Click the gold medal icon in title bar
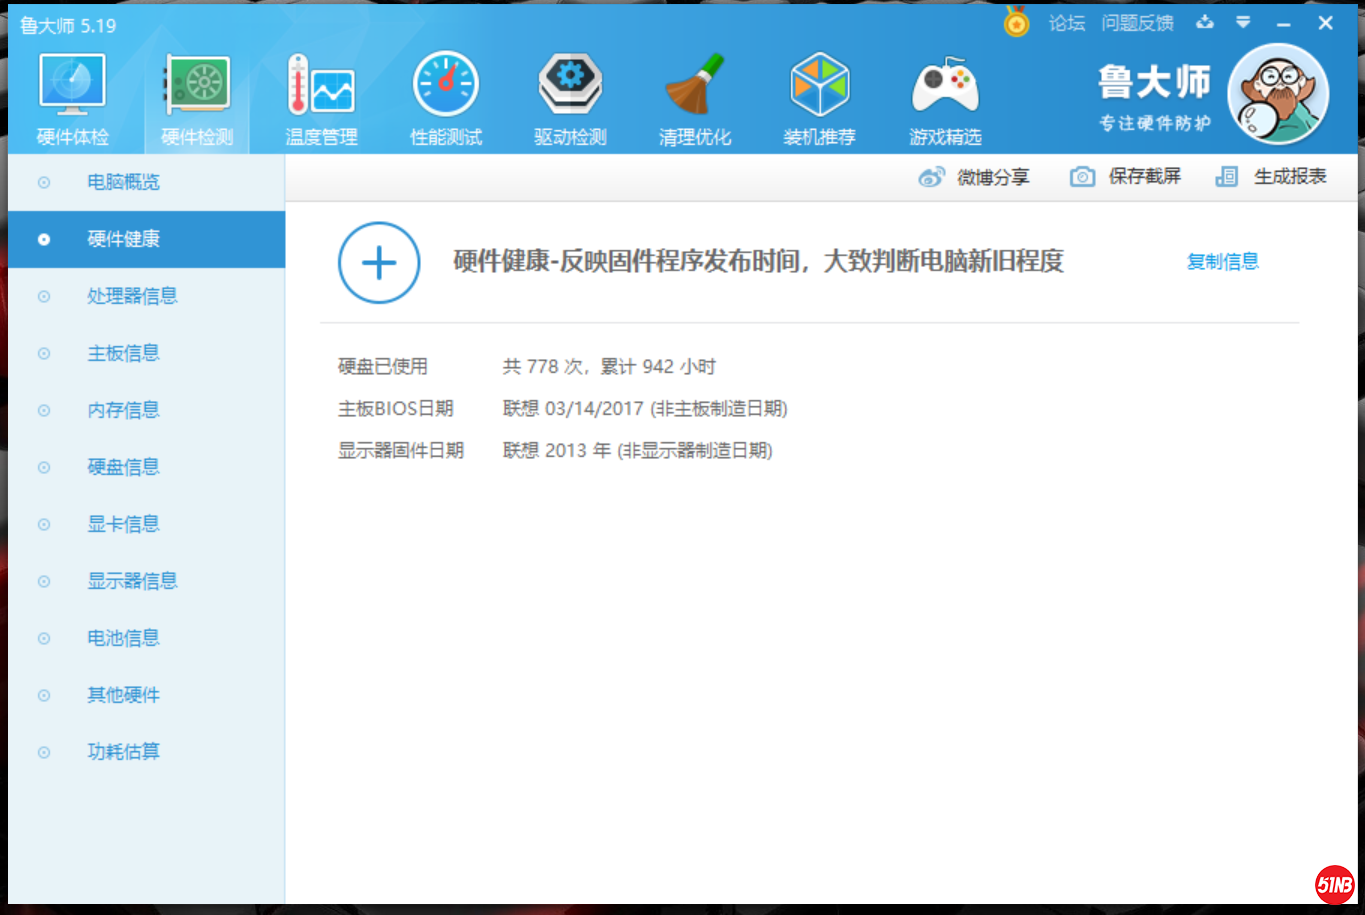Image resolution: width=1365 pixels, height=915 pixels. tap(1016, 22)
